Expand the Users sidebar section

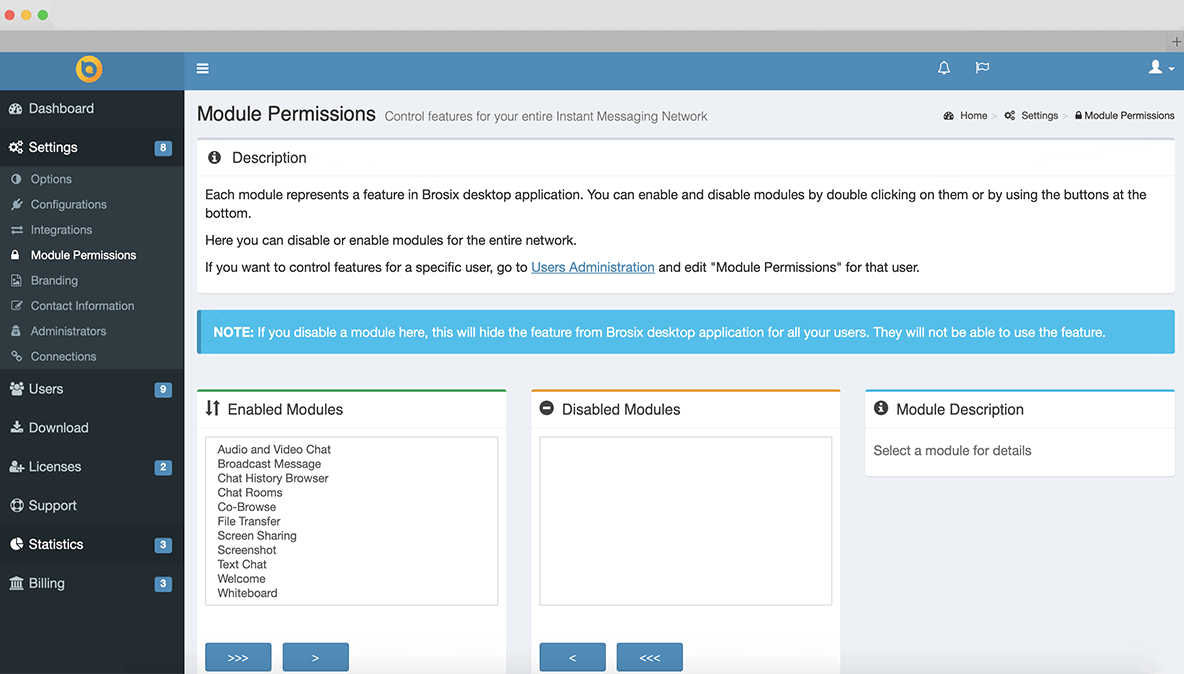coord(45,389)
